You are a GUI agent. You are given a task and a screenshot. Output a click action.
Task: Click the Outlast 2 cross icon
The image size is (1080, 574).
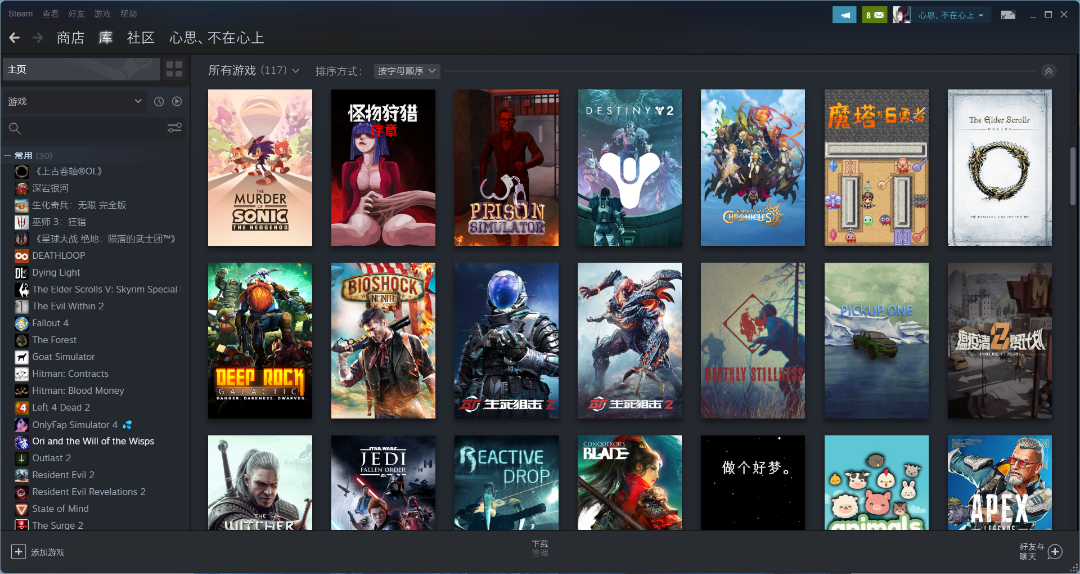tap(21, 458)
